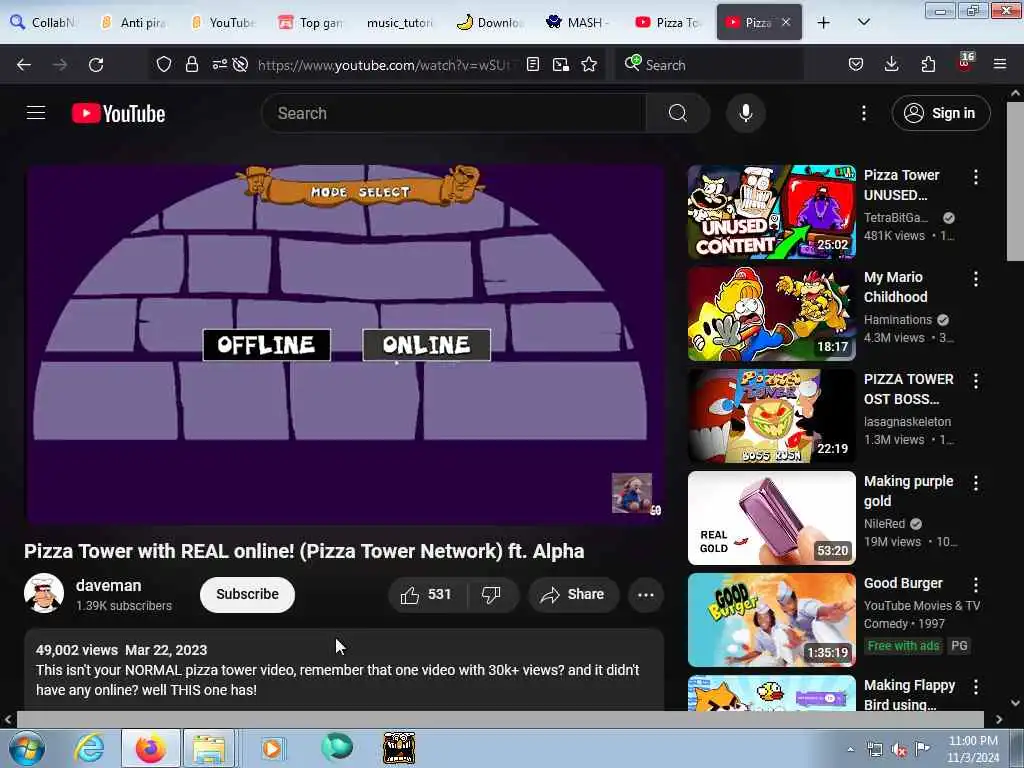This screenshot has height=768, width=1024.
Task: Open the Good Burger movie thumbnail
Action: [x=771, y=620]
